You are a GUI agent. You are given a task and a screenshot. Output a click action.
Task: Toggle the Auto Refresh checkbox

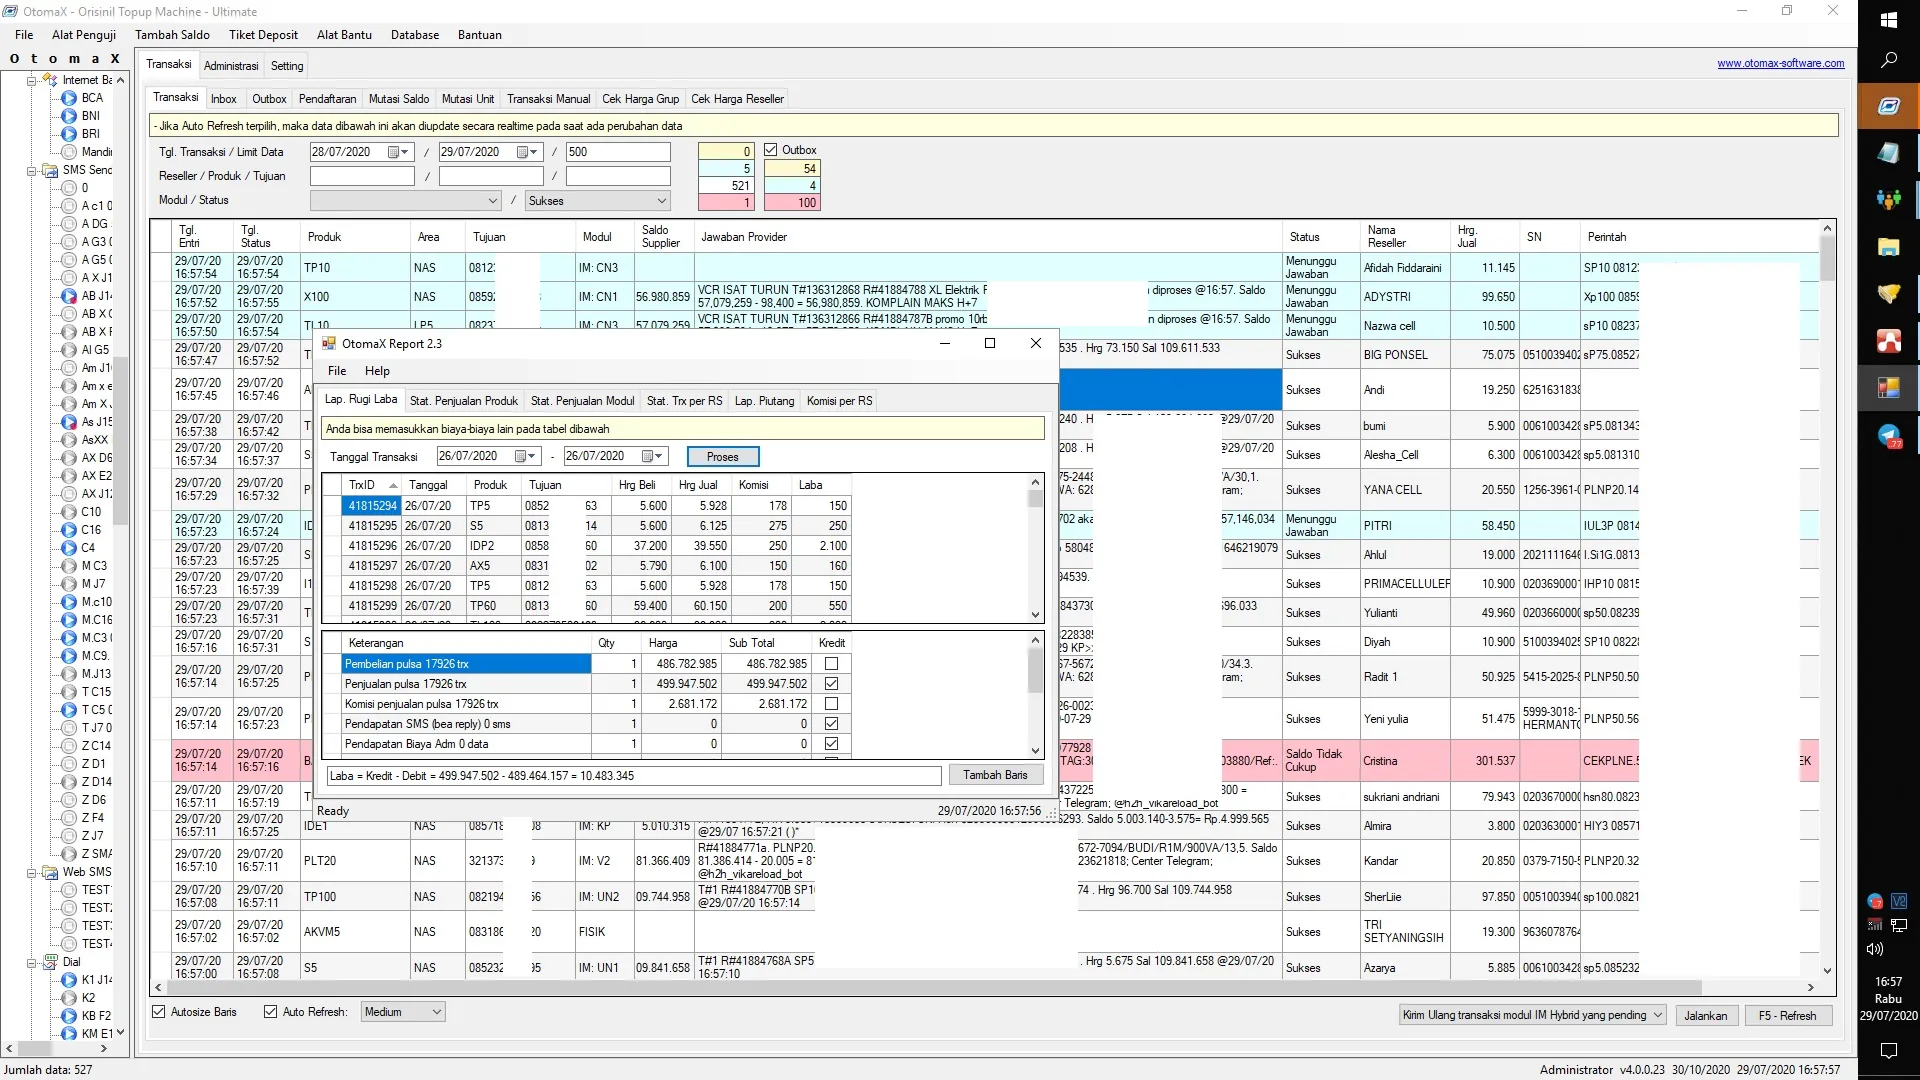click(269, 1011)
